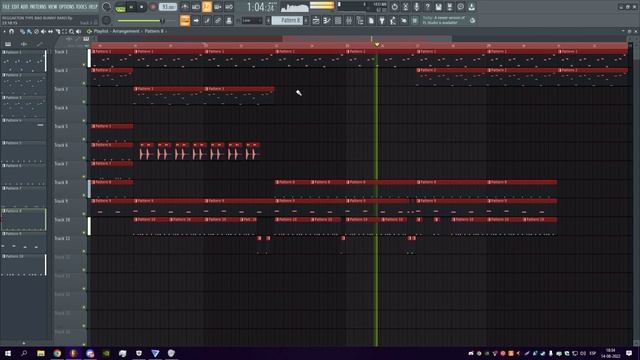This screenshot has width=640, height=360.
Task: Mute Track 9 using its green switch
Action: pyautogui.click(x=84, y=214)
